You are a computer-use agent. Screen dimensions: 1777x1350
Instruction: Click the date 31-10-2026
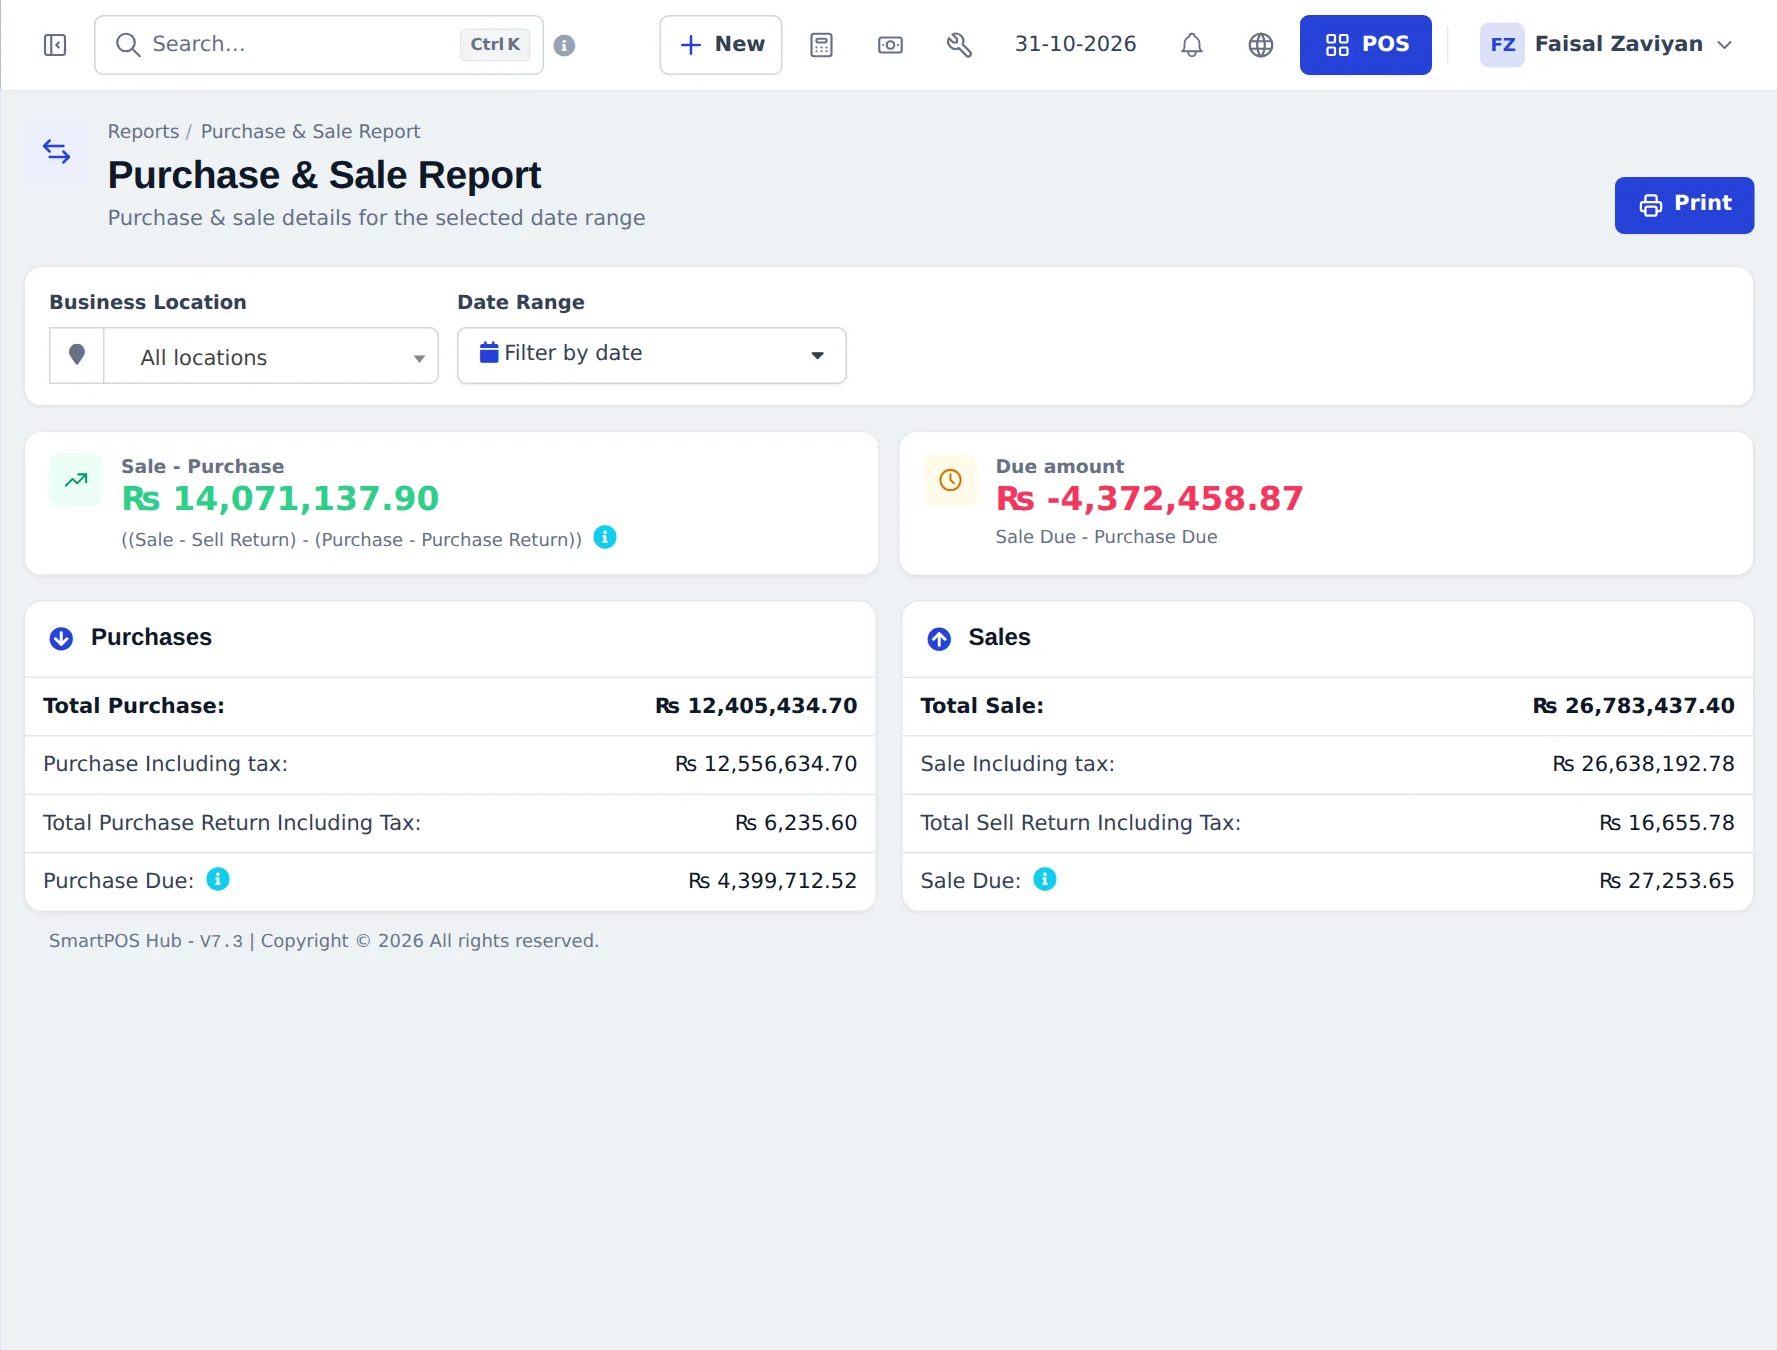tap(1075, 44)
